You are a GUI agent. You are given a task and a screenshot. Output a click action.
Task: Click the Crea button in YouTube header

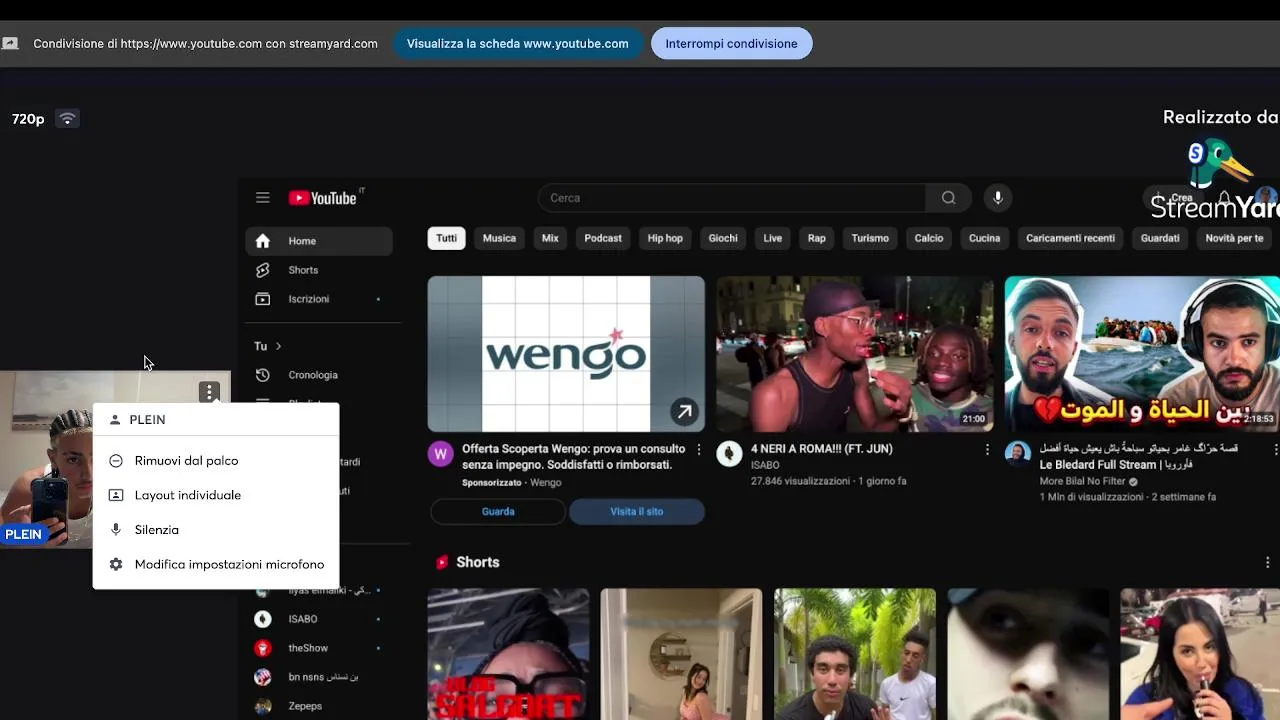(1172, 198)
